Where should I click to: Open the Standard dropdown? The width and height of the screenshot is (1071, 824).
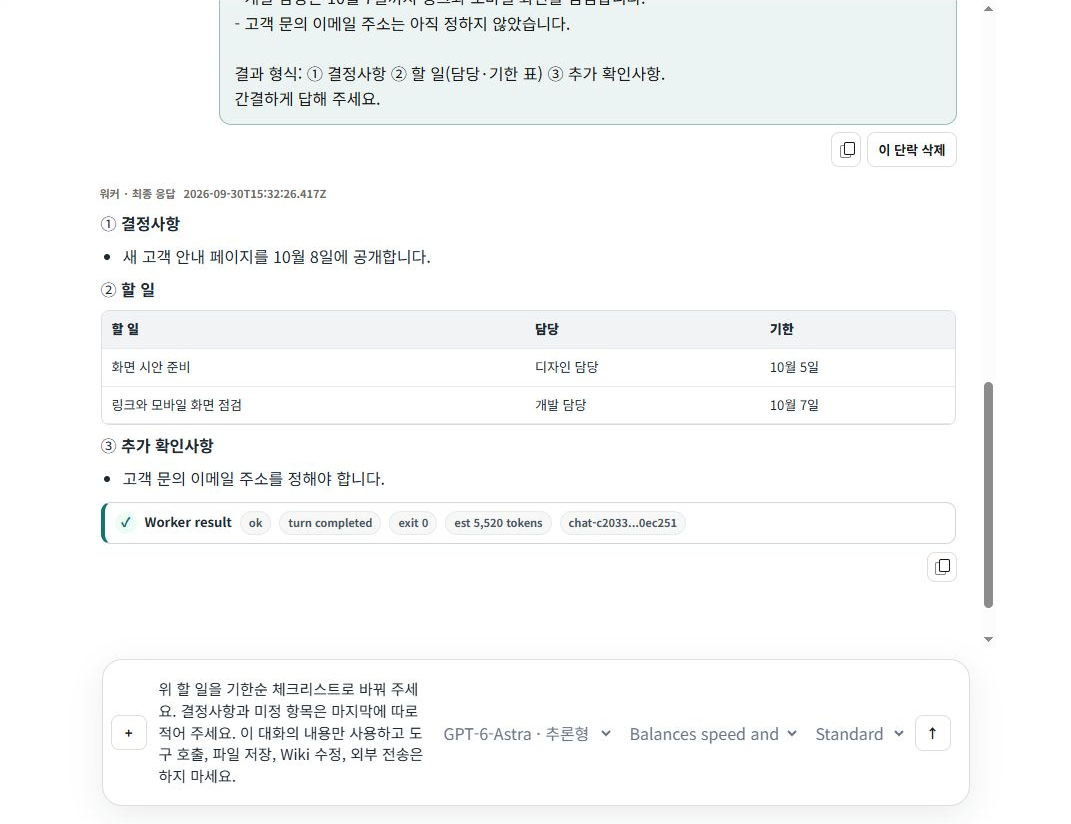coord(859,734)
